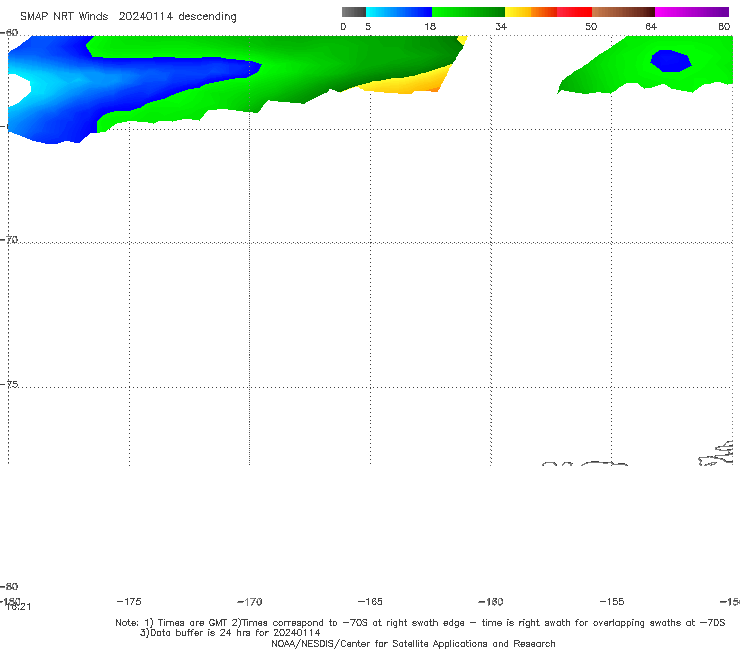Viewport: 740px width, 650px height.
Task: Click the '18' tick label under color bar
Action: (430, 26)
